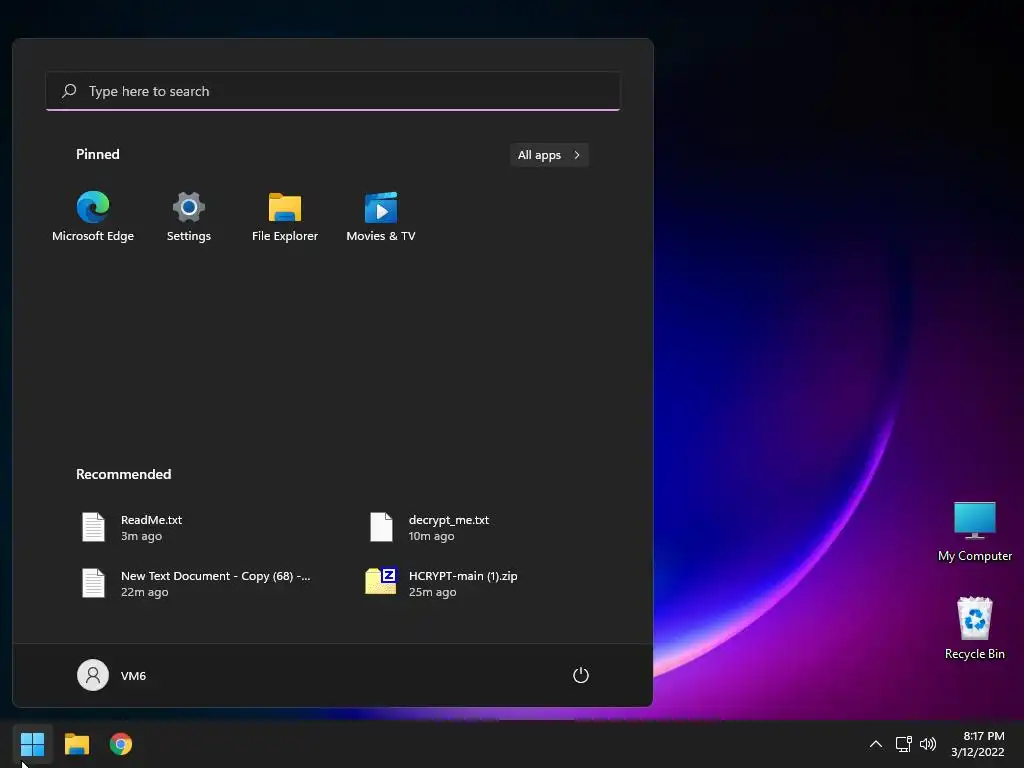
Task: Open the clock showing 8:17 PM
Action: tap(978, 744)
